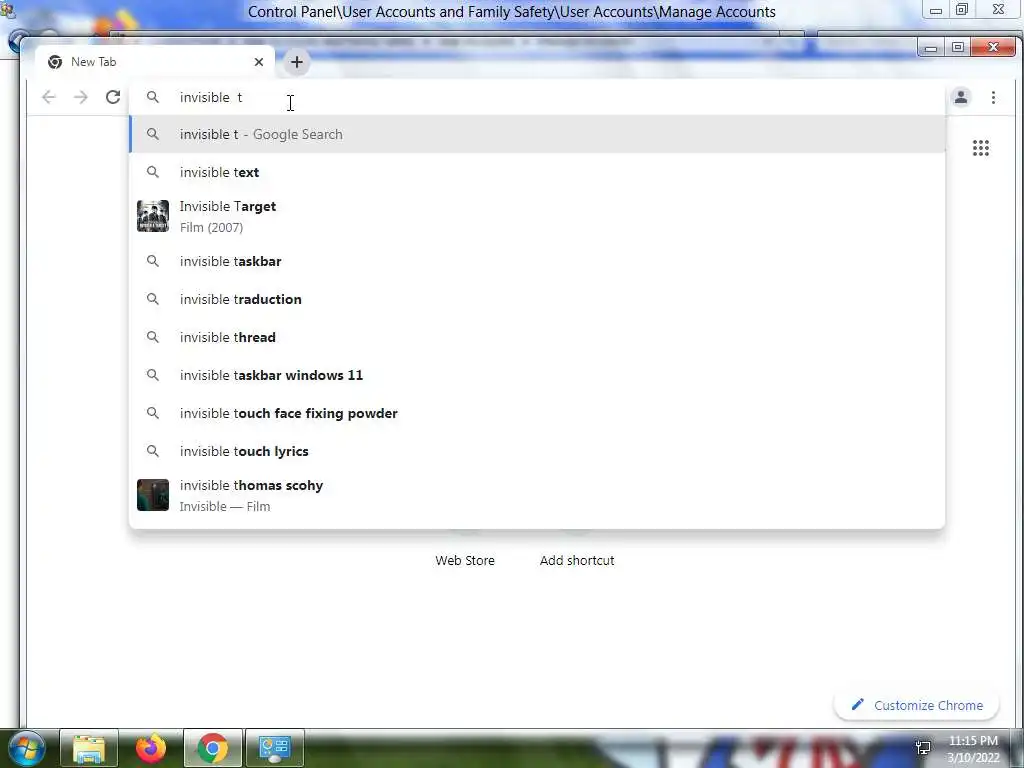Click the Invisible film poster thumbnail
1024x768 pixels.
click(x=153, y=495)
